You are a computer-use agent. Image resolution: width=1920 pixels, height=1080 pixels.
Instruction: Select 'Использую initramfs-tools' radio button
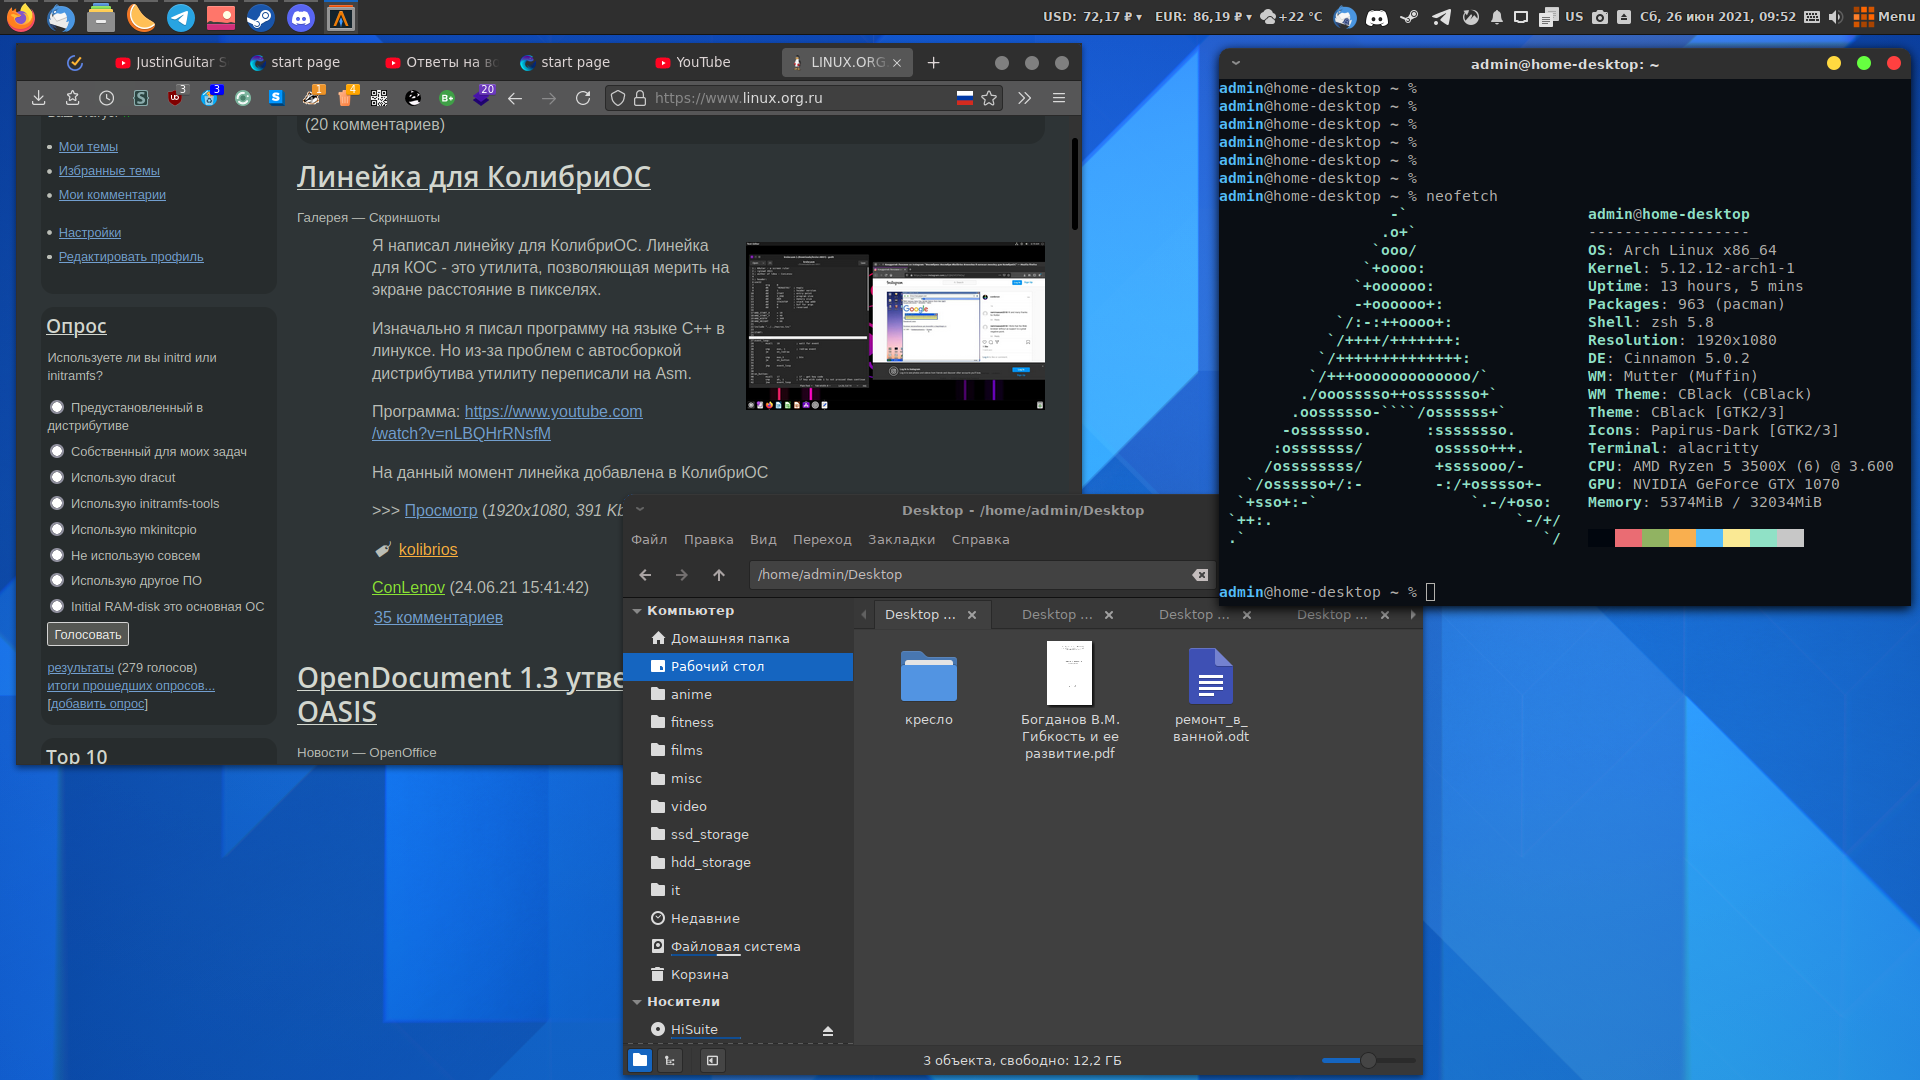click(57, 503)
